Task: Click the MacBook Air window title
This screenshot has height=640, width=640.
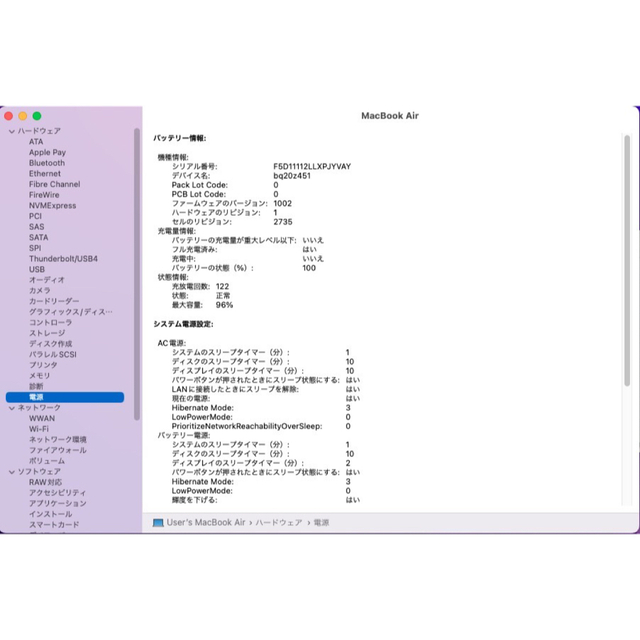Action: 390,116
